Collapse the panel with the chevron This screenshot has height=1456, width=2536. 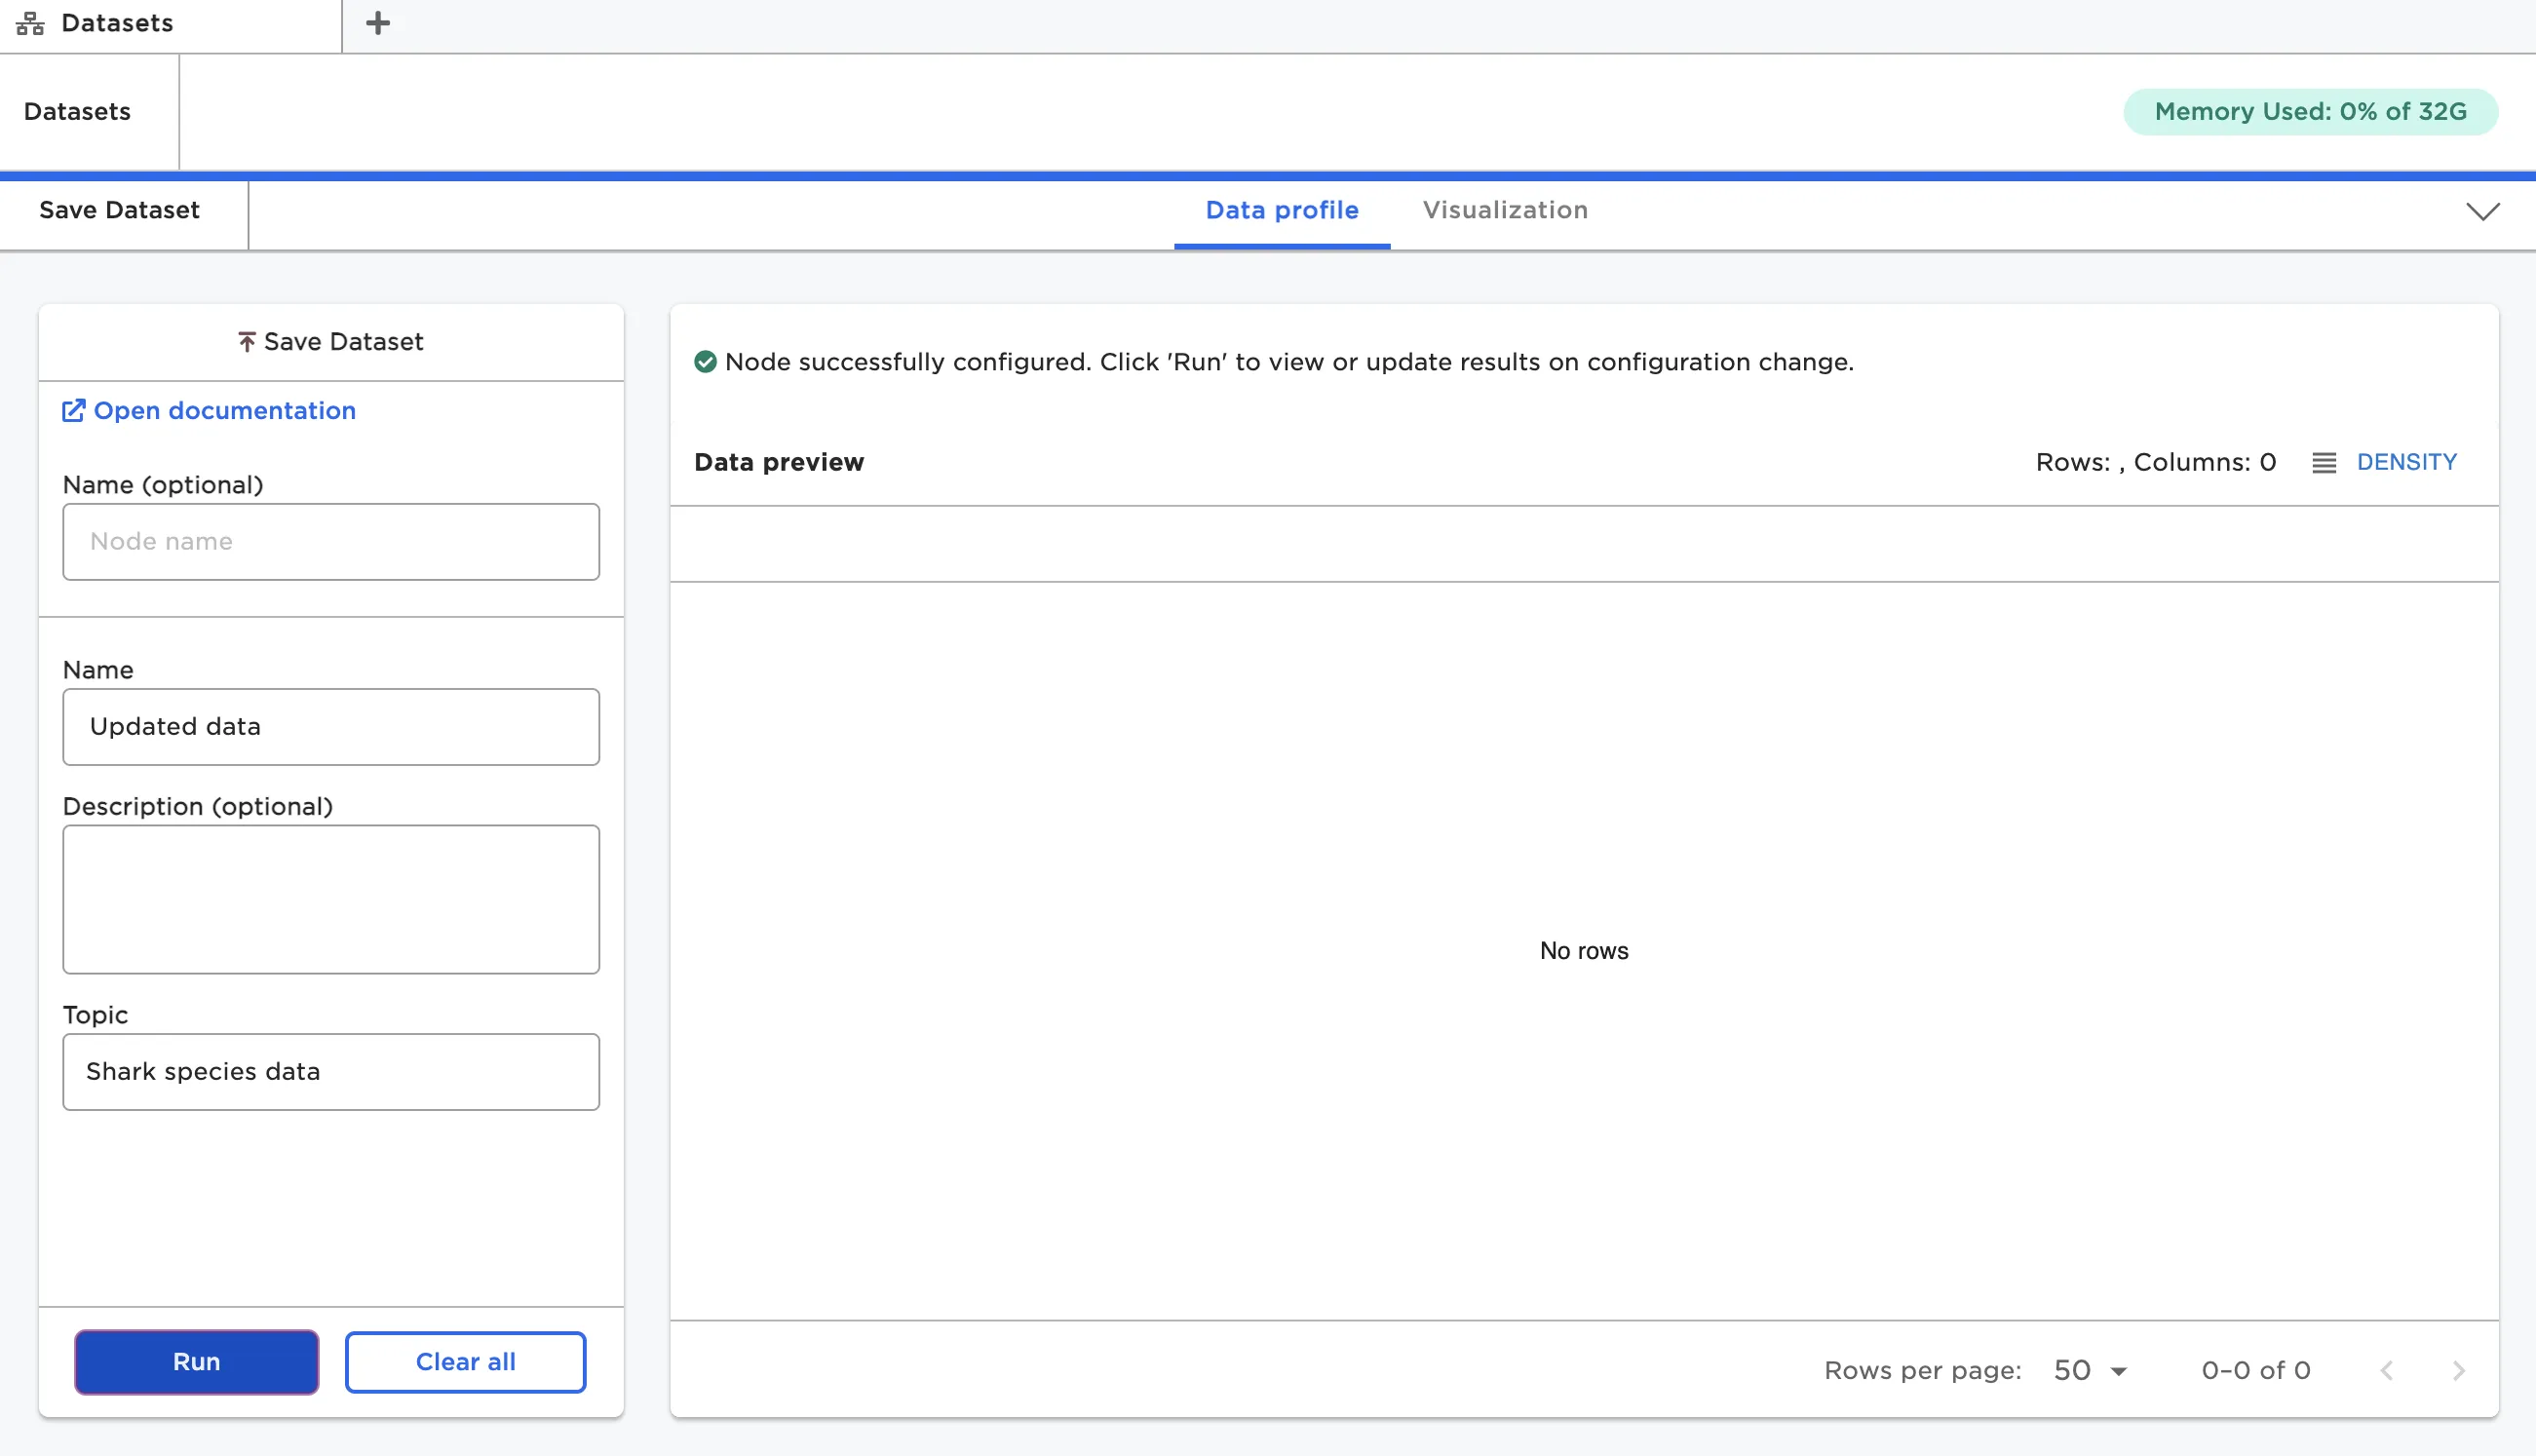[x=2482, y=211]
